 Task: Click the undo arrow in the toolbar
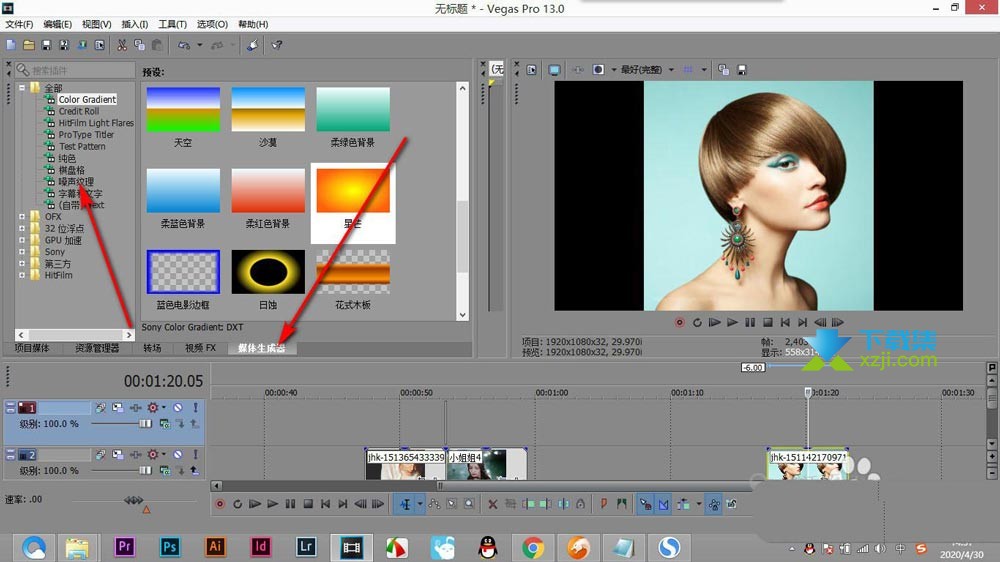coord(184,45)
